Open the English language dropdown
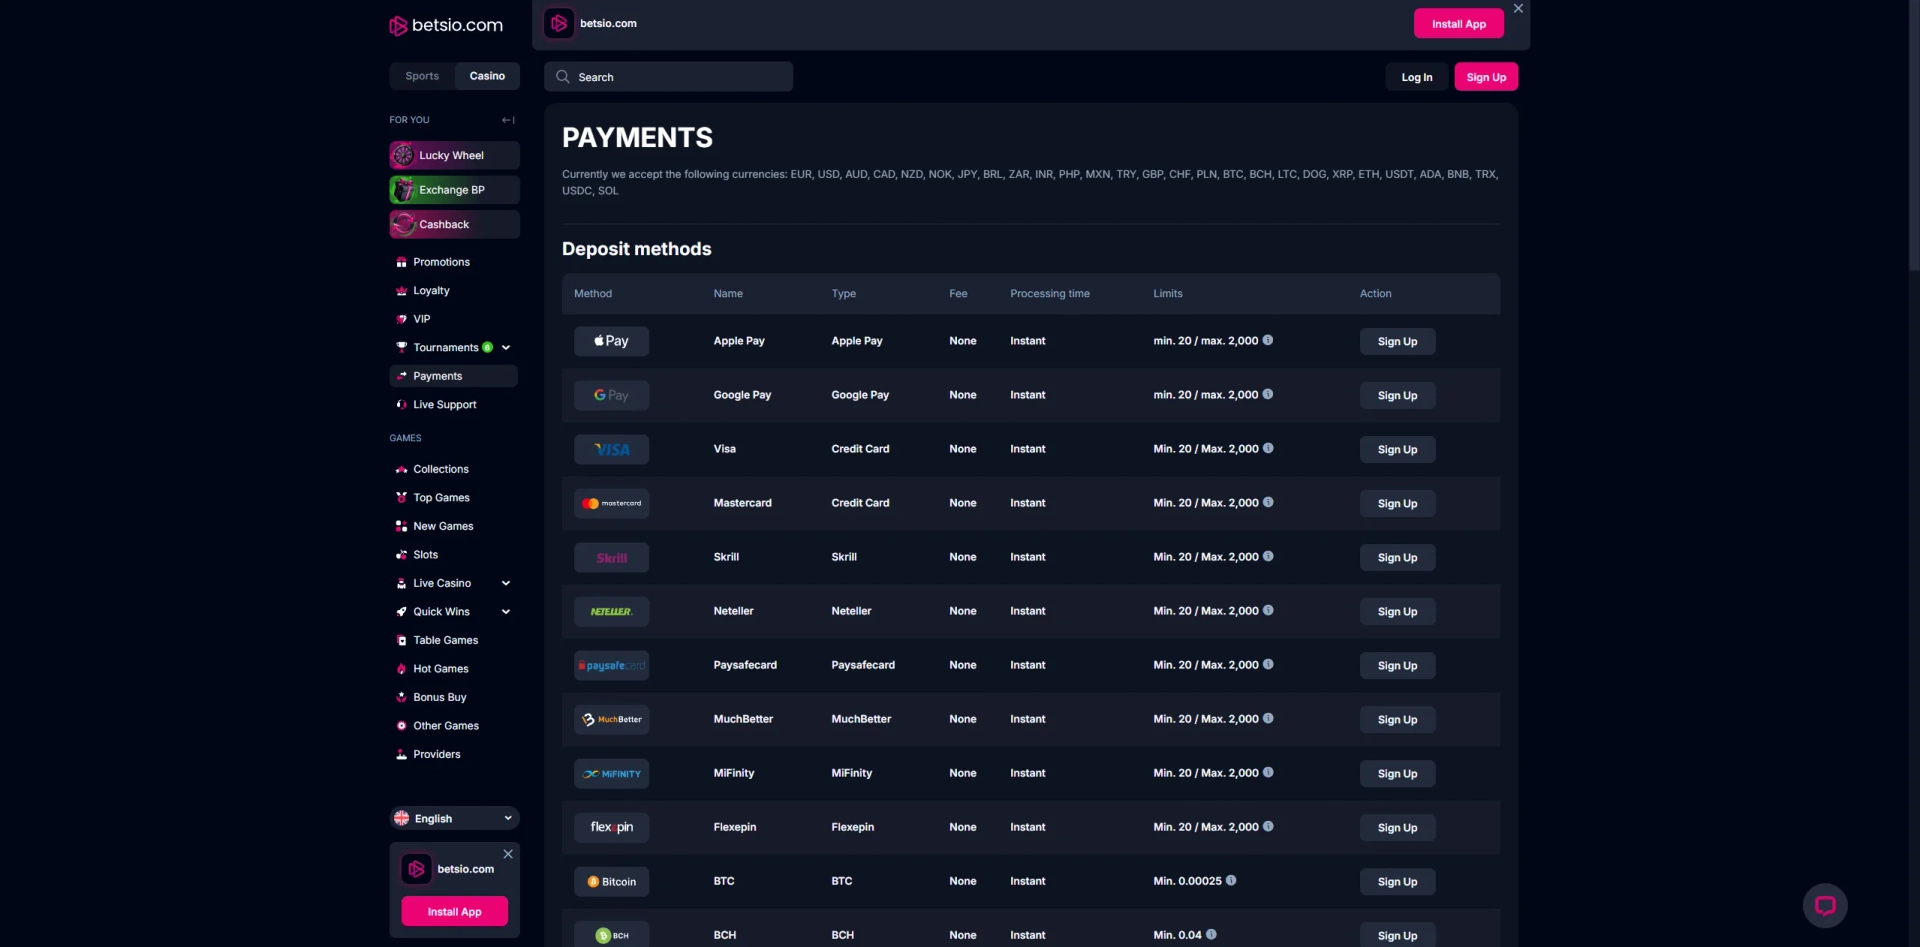This screenshot has height=947, width=1920. [x=454, y=818]
